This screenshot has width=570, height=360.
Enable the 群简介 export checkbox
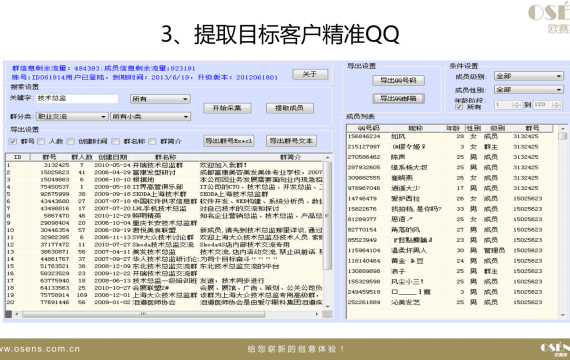[x=152, y=141]
